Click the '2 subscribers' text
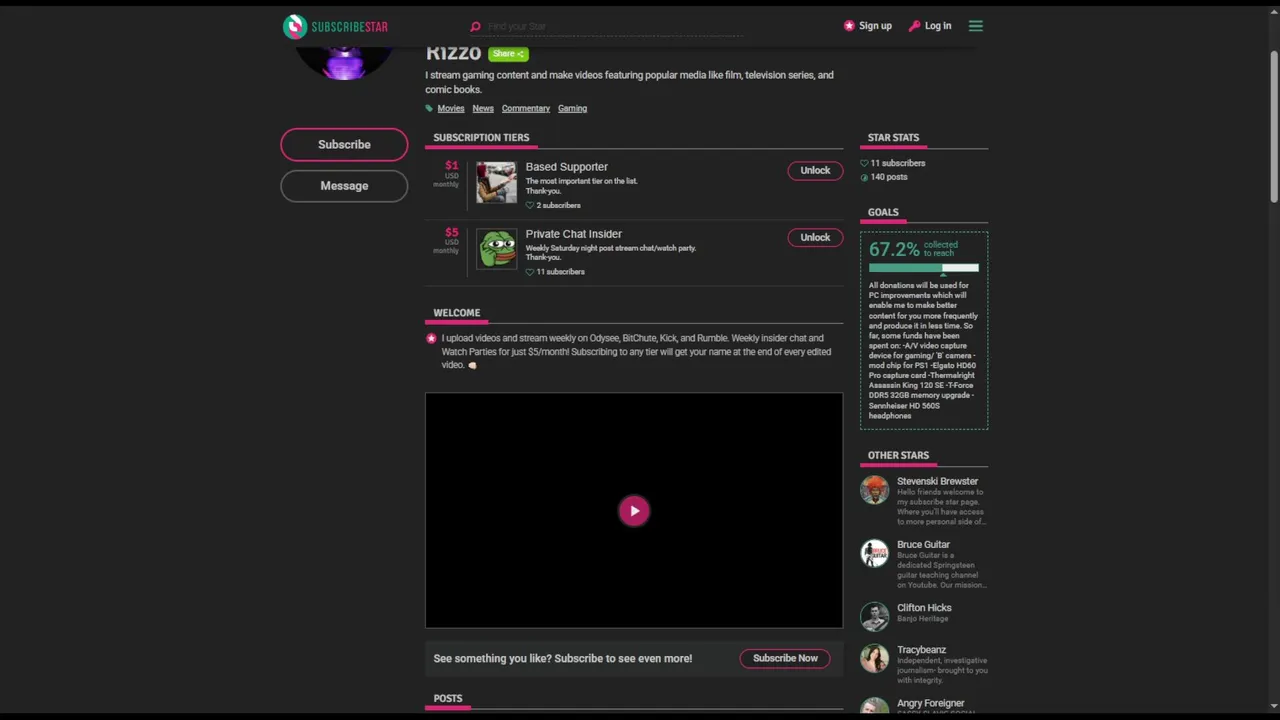This screenshot has width=1280, height=720. (558, 205)
